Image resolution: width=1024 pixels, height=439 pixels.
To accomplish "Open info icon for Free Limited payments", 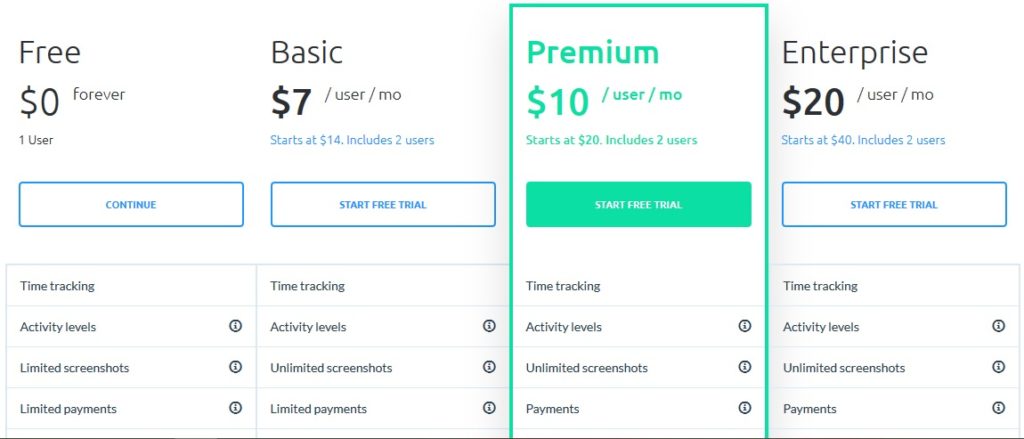I will (236, 408).
